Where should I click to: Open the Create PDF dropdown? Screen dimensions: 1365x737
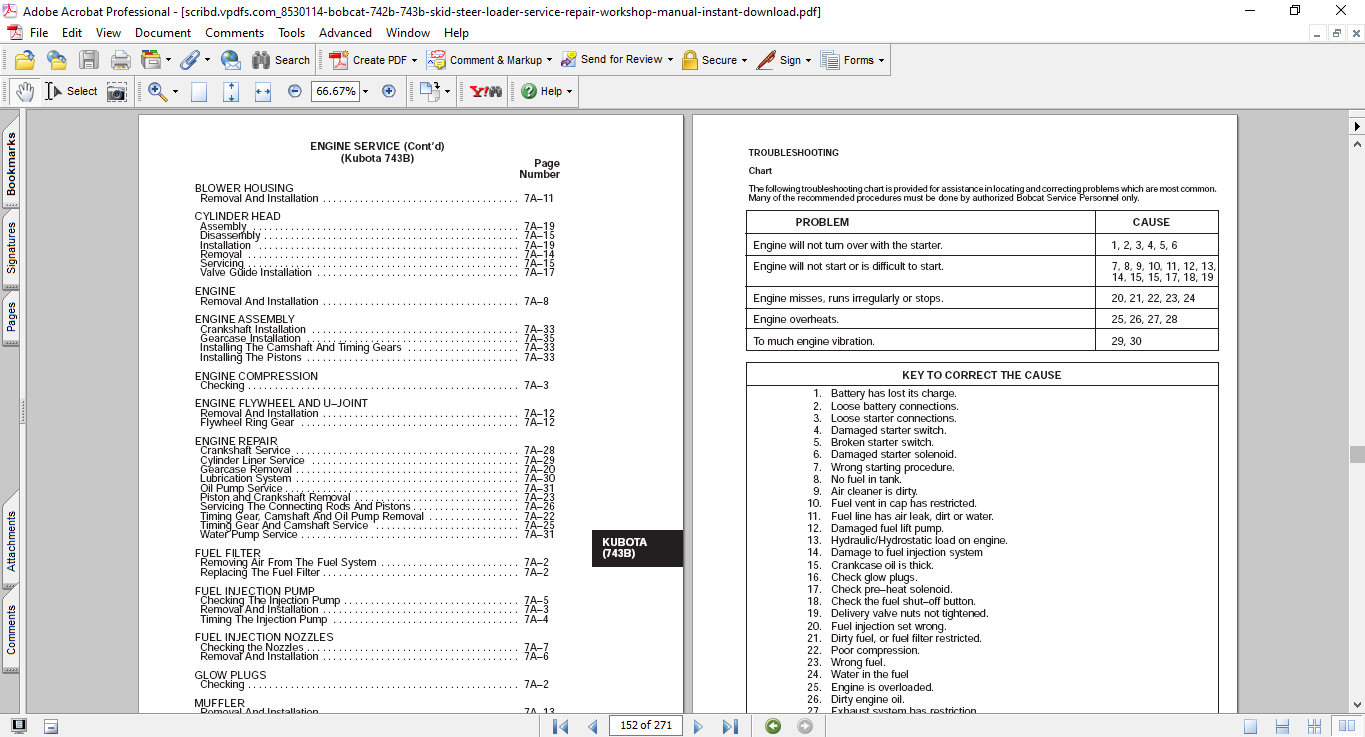click(414, 60)
